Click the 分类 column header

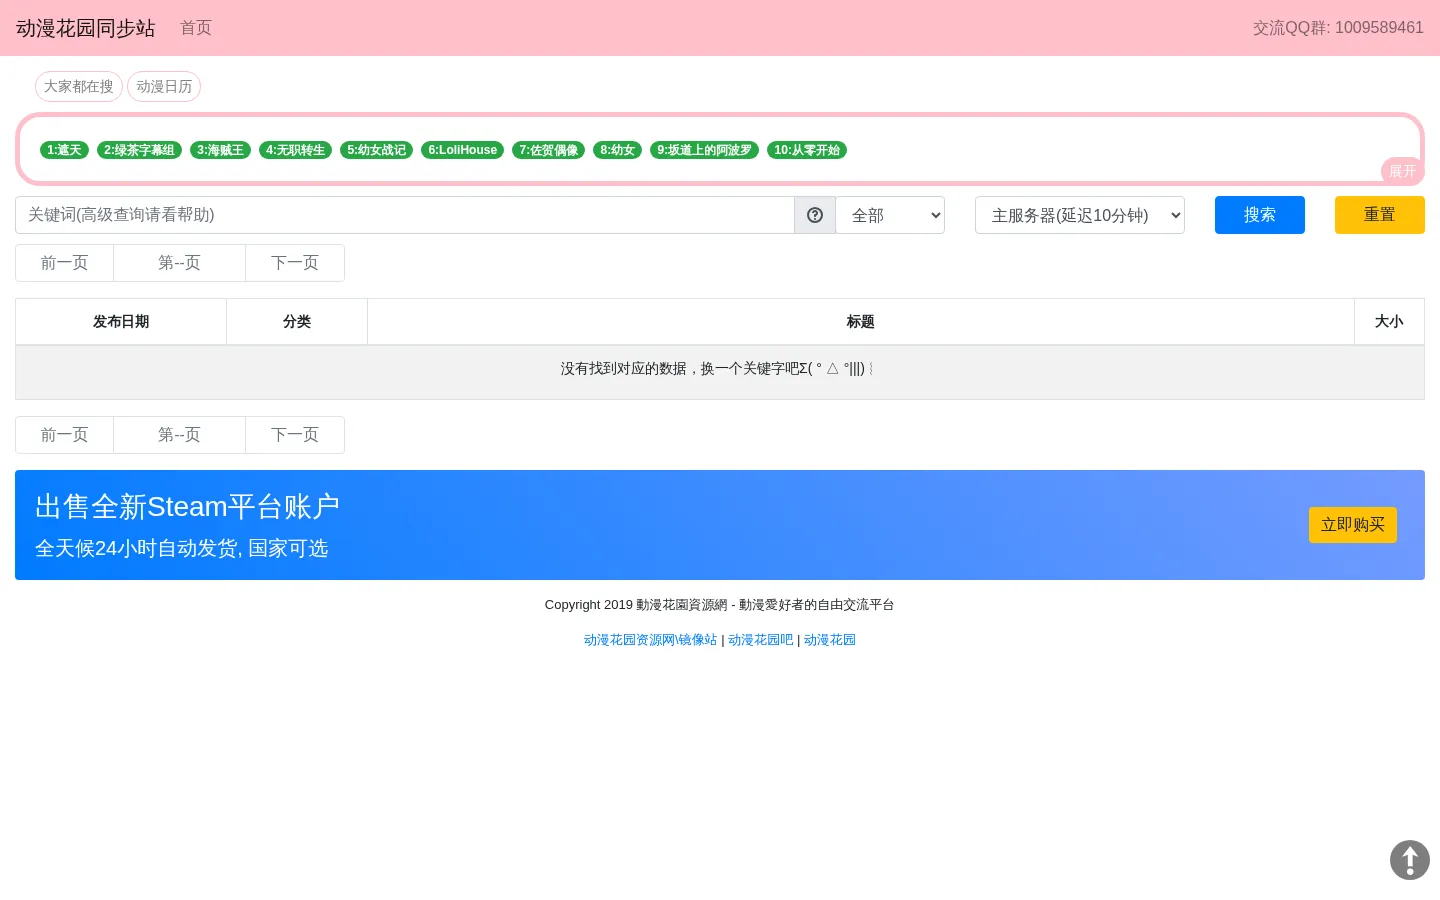click(x=297, y=322)
